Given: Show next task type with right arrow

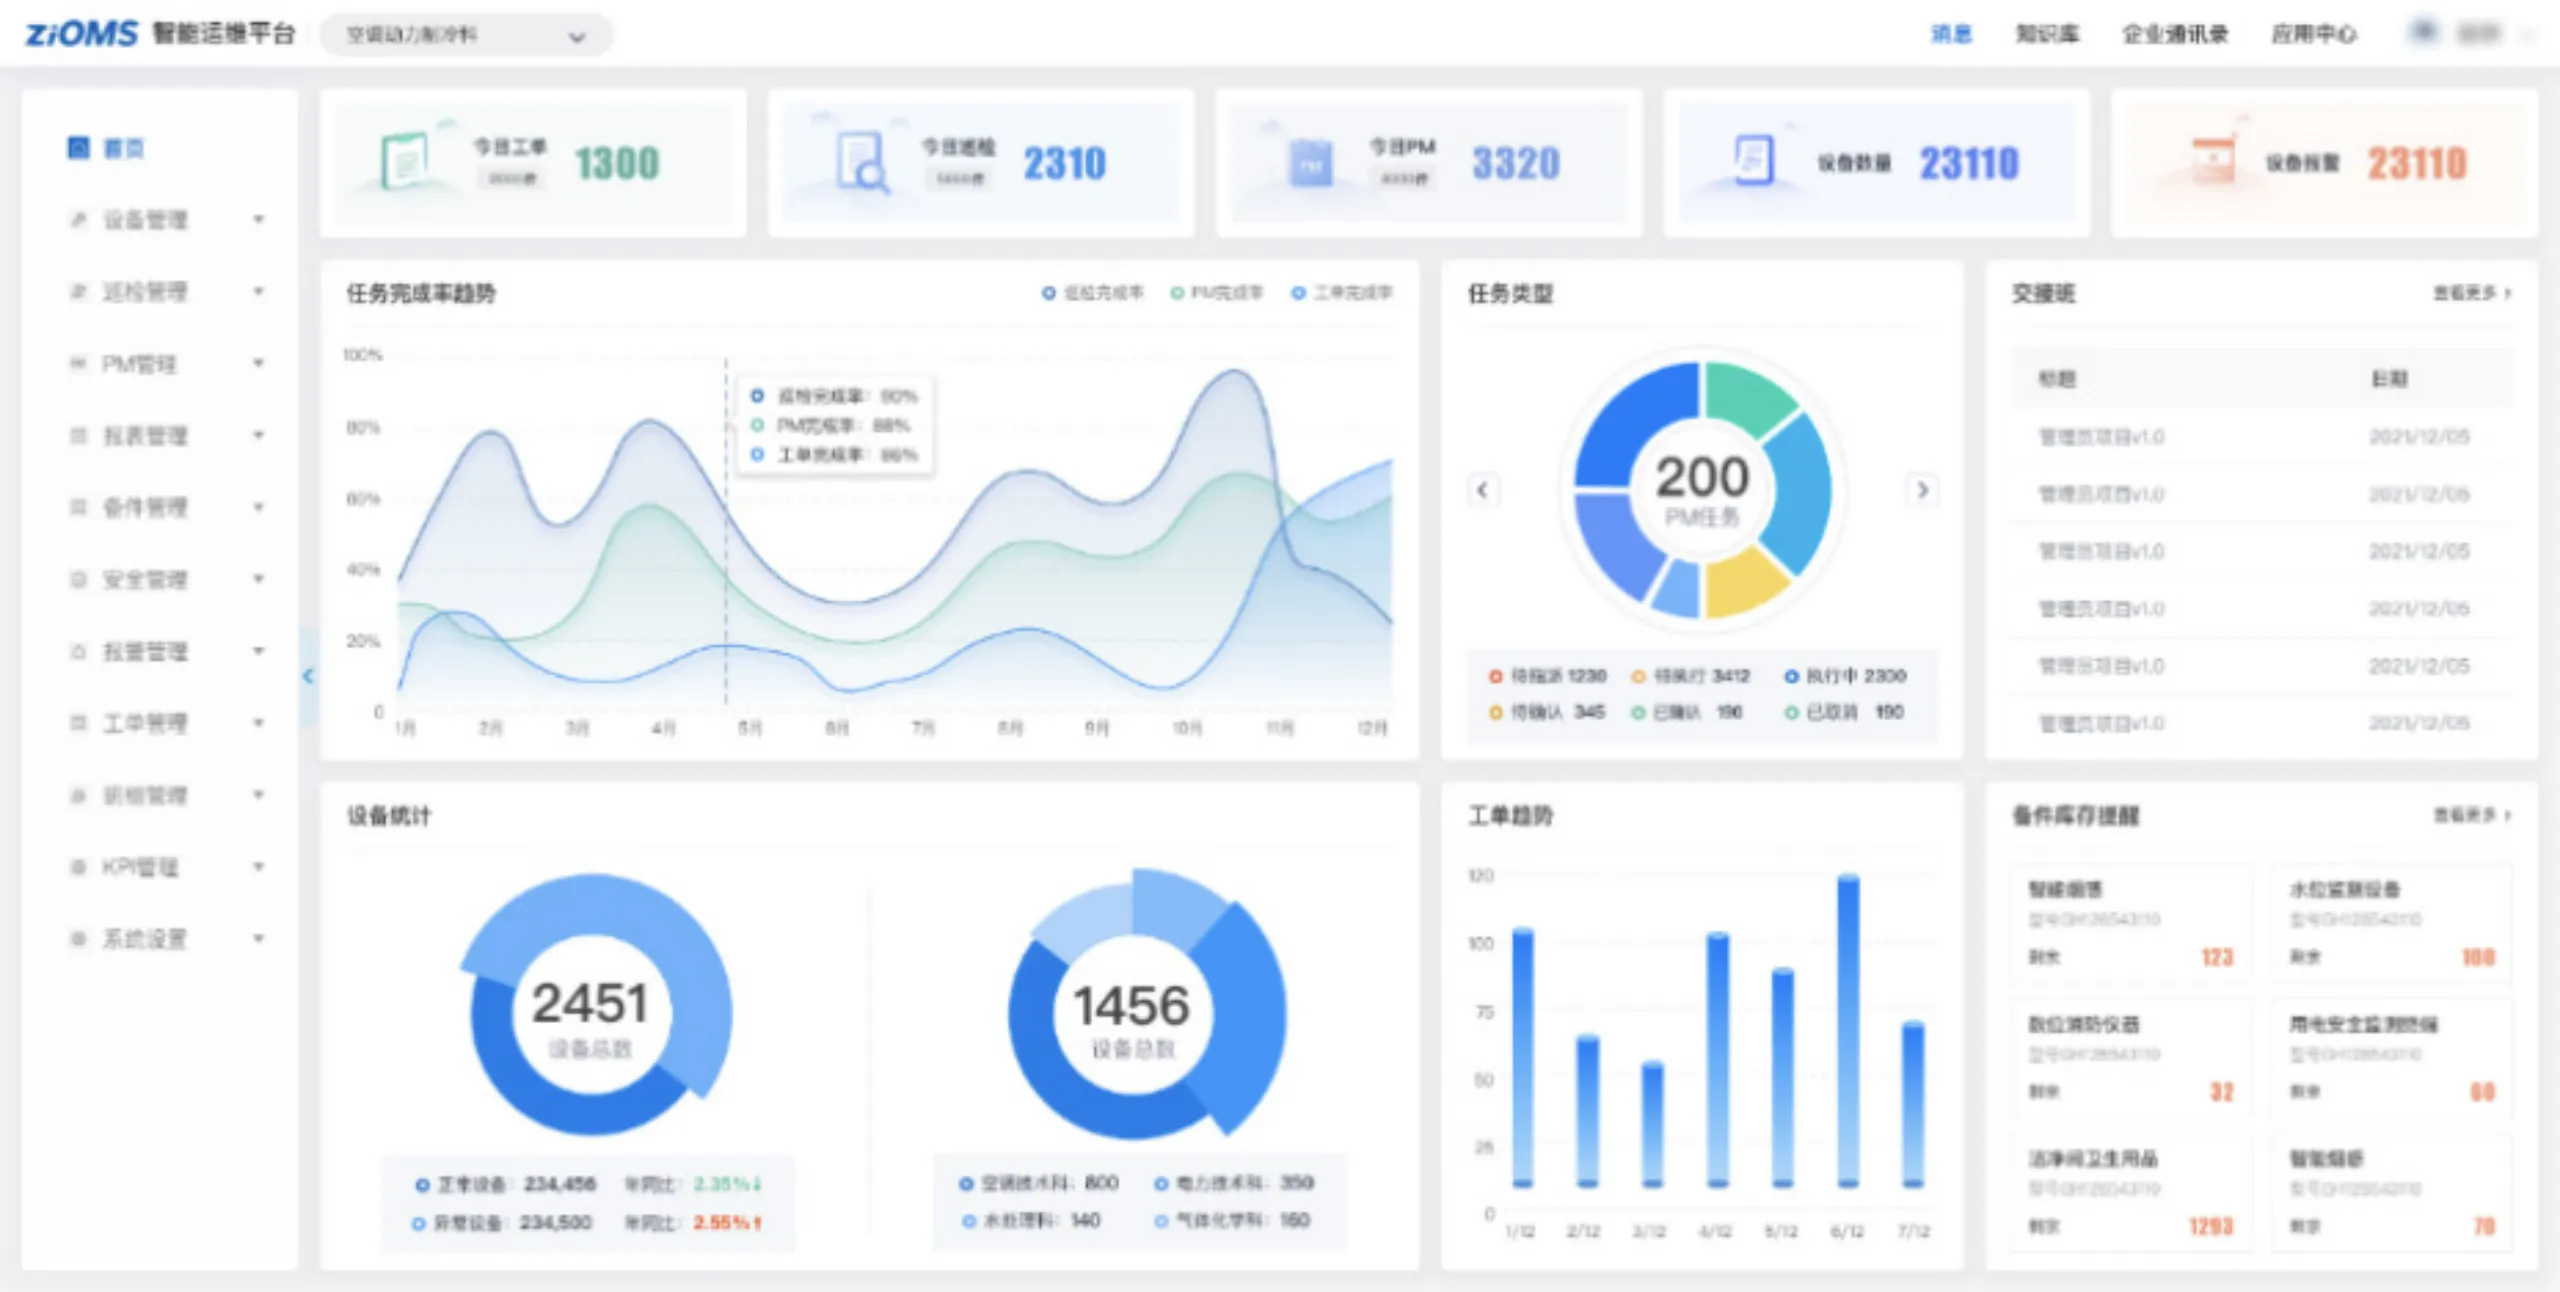Looking at the screenshot, I should coord(1921,490).
